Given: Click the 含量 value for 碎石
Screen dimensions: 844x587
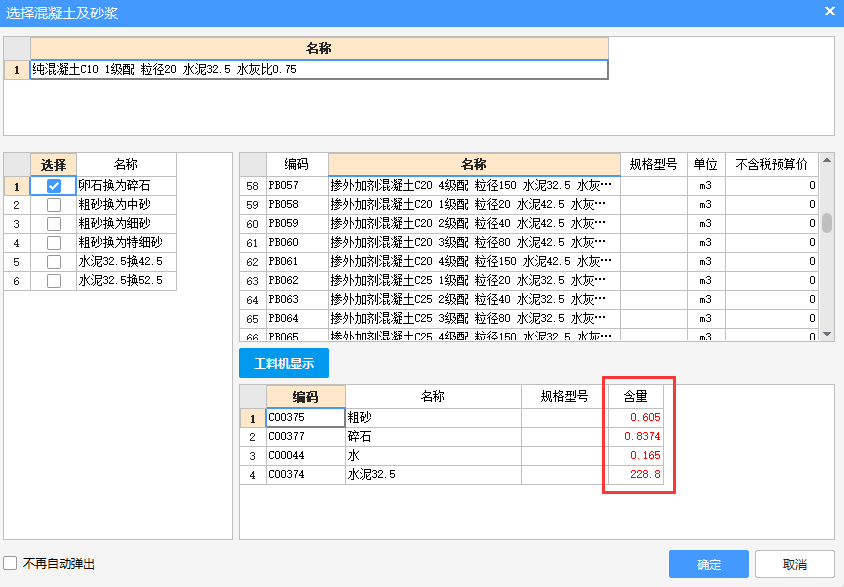Looking at the screenshot, I should (635, 436).
